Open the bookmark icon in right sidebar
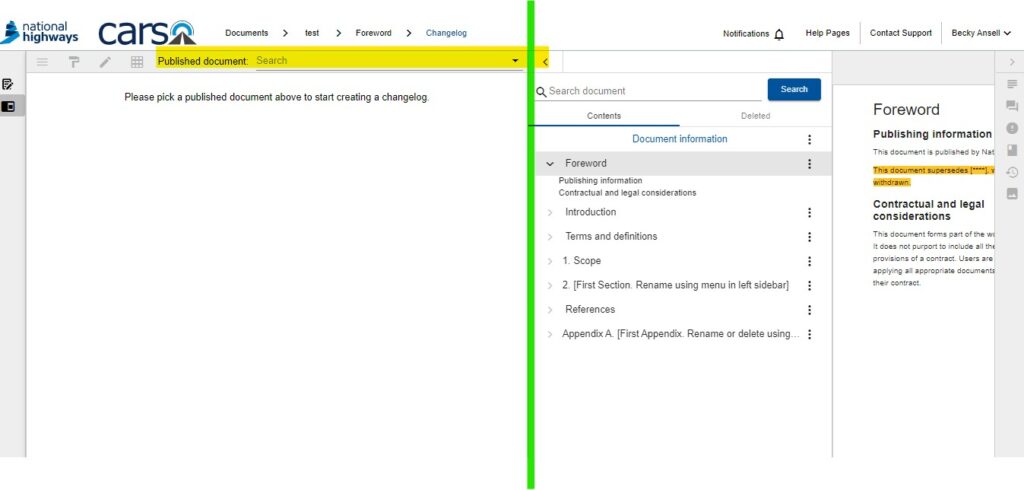 (1012, 150)
